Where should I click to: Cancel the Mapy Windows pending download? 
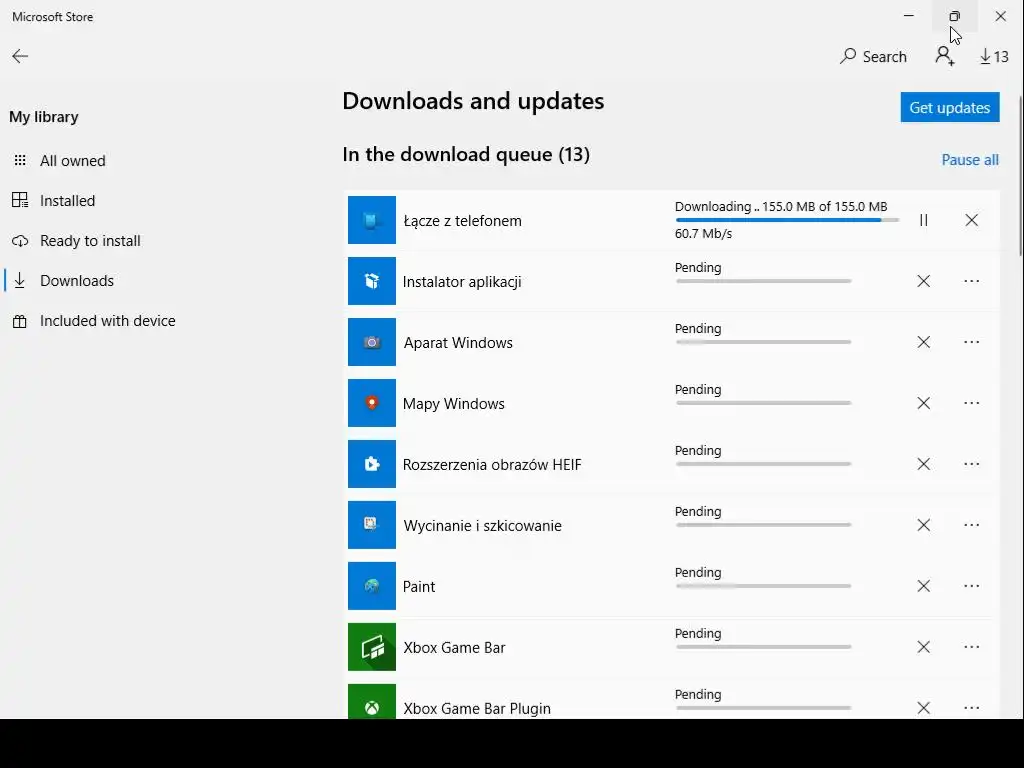tap(923, 403)
